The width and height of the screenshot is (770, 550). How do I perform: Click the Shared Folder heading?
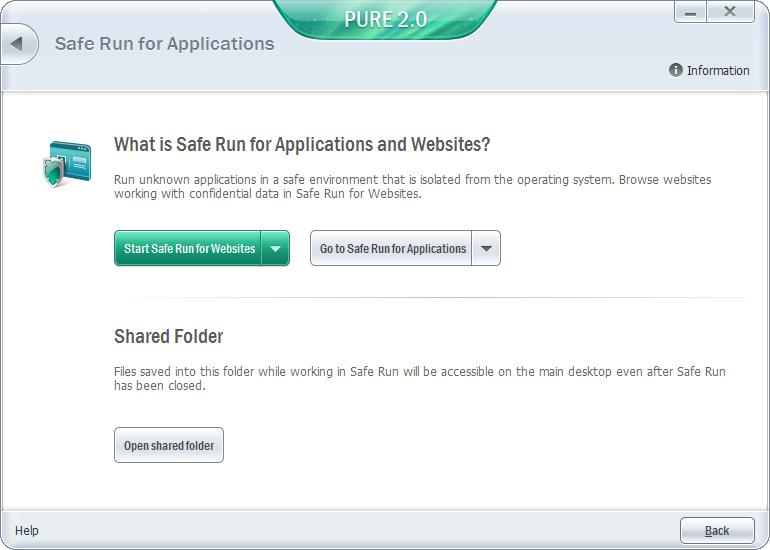[168, 336]
